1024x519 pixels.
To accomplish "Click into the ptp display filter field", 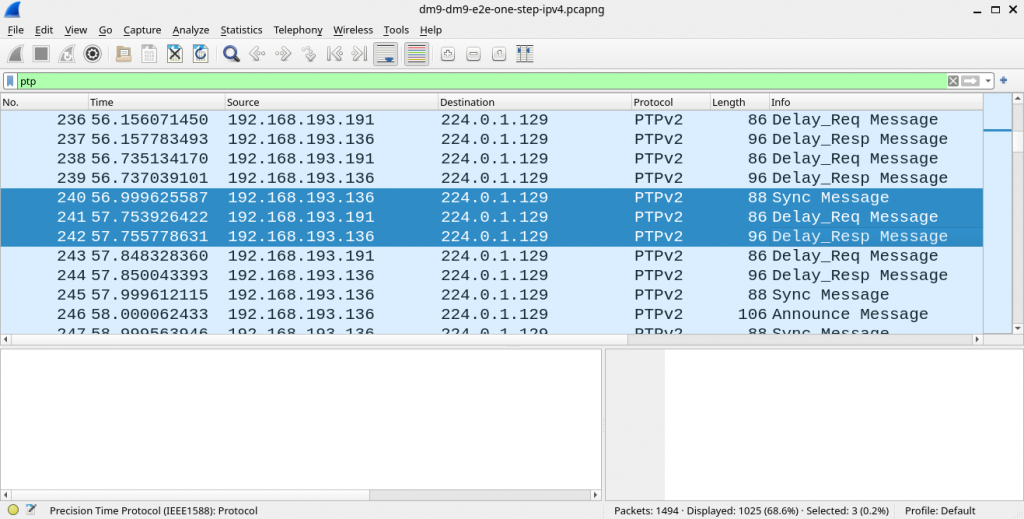I will (482, 81).
